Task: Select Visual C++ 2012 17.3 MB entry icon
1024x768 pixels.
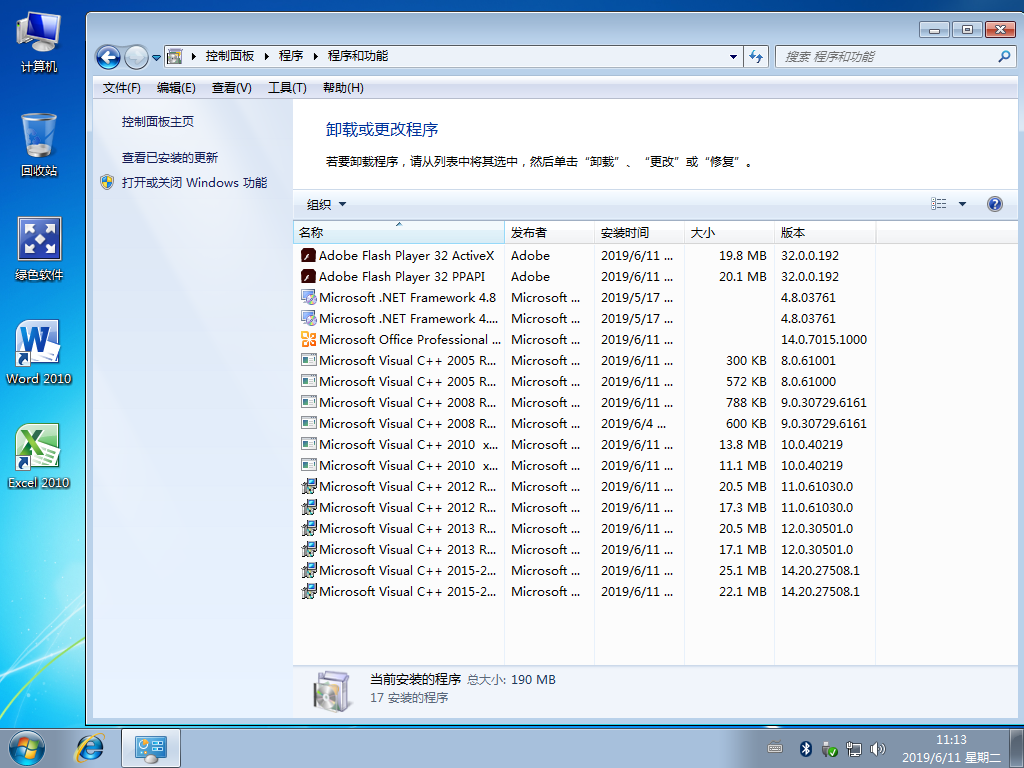Action: tap(308, 507)
